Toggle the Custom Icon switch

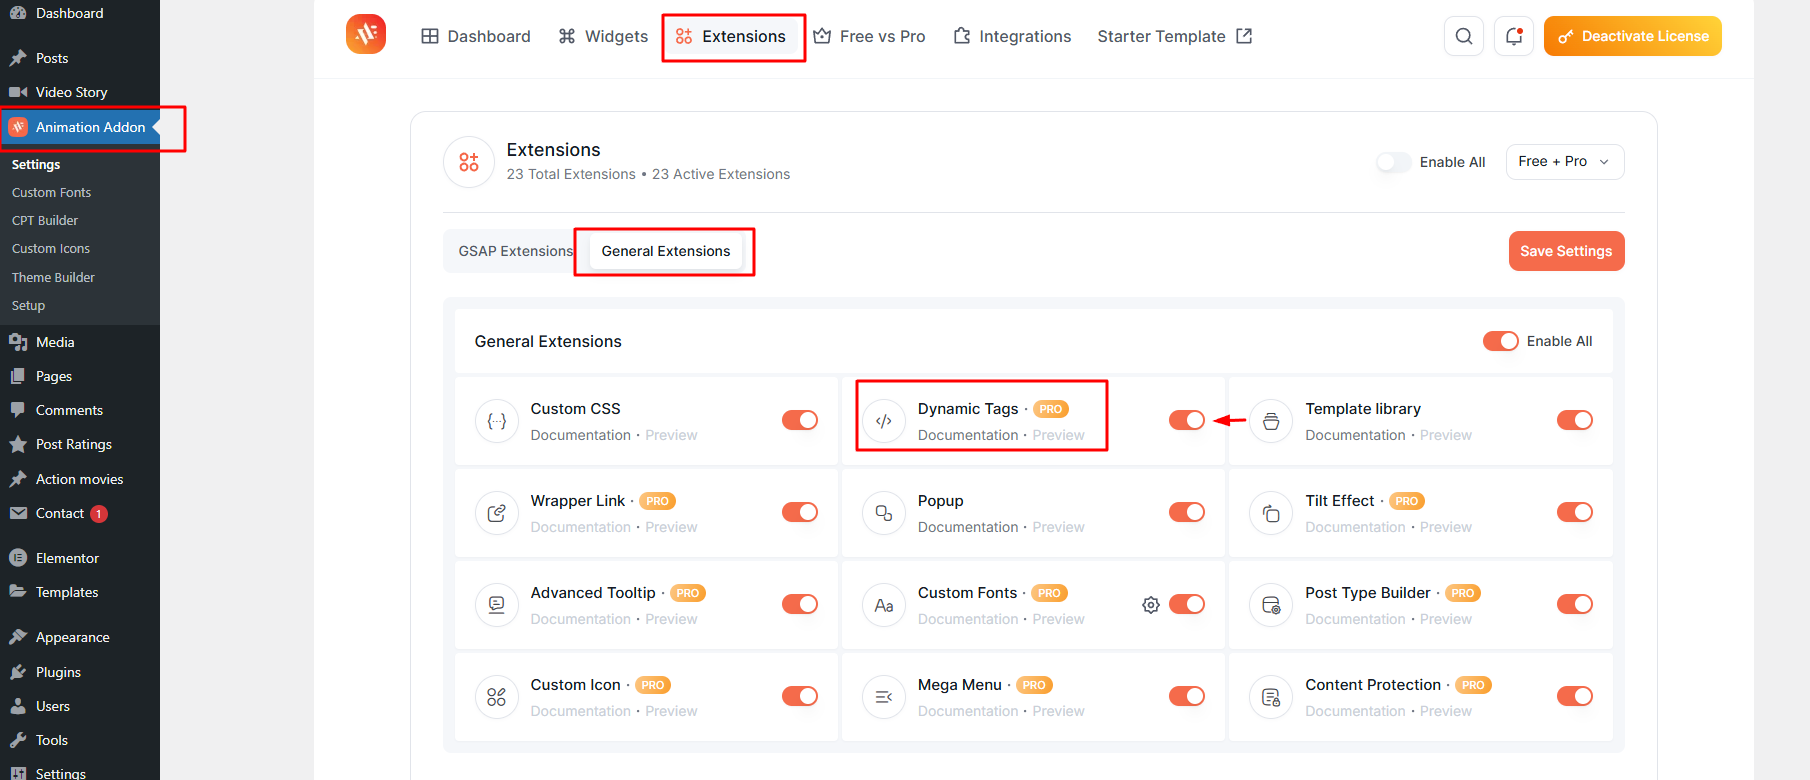pyautogui.click(x=800, y=696)
